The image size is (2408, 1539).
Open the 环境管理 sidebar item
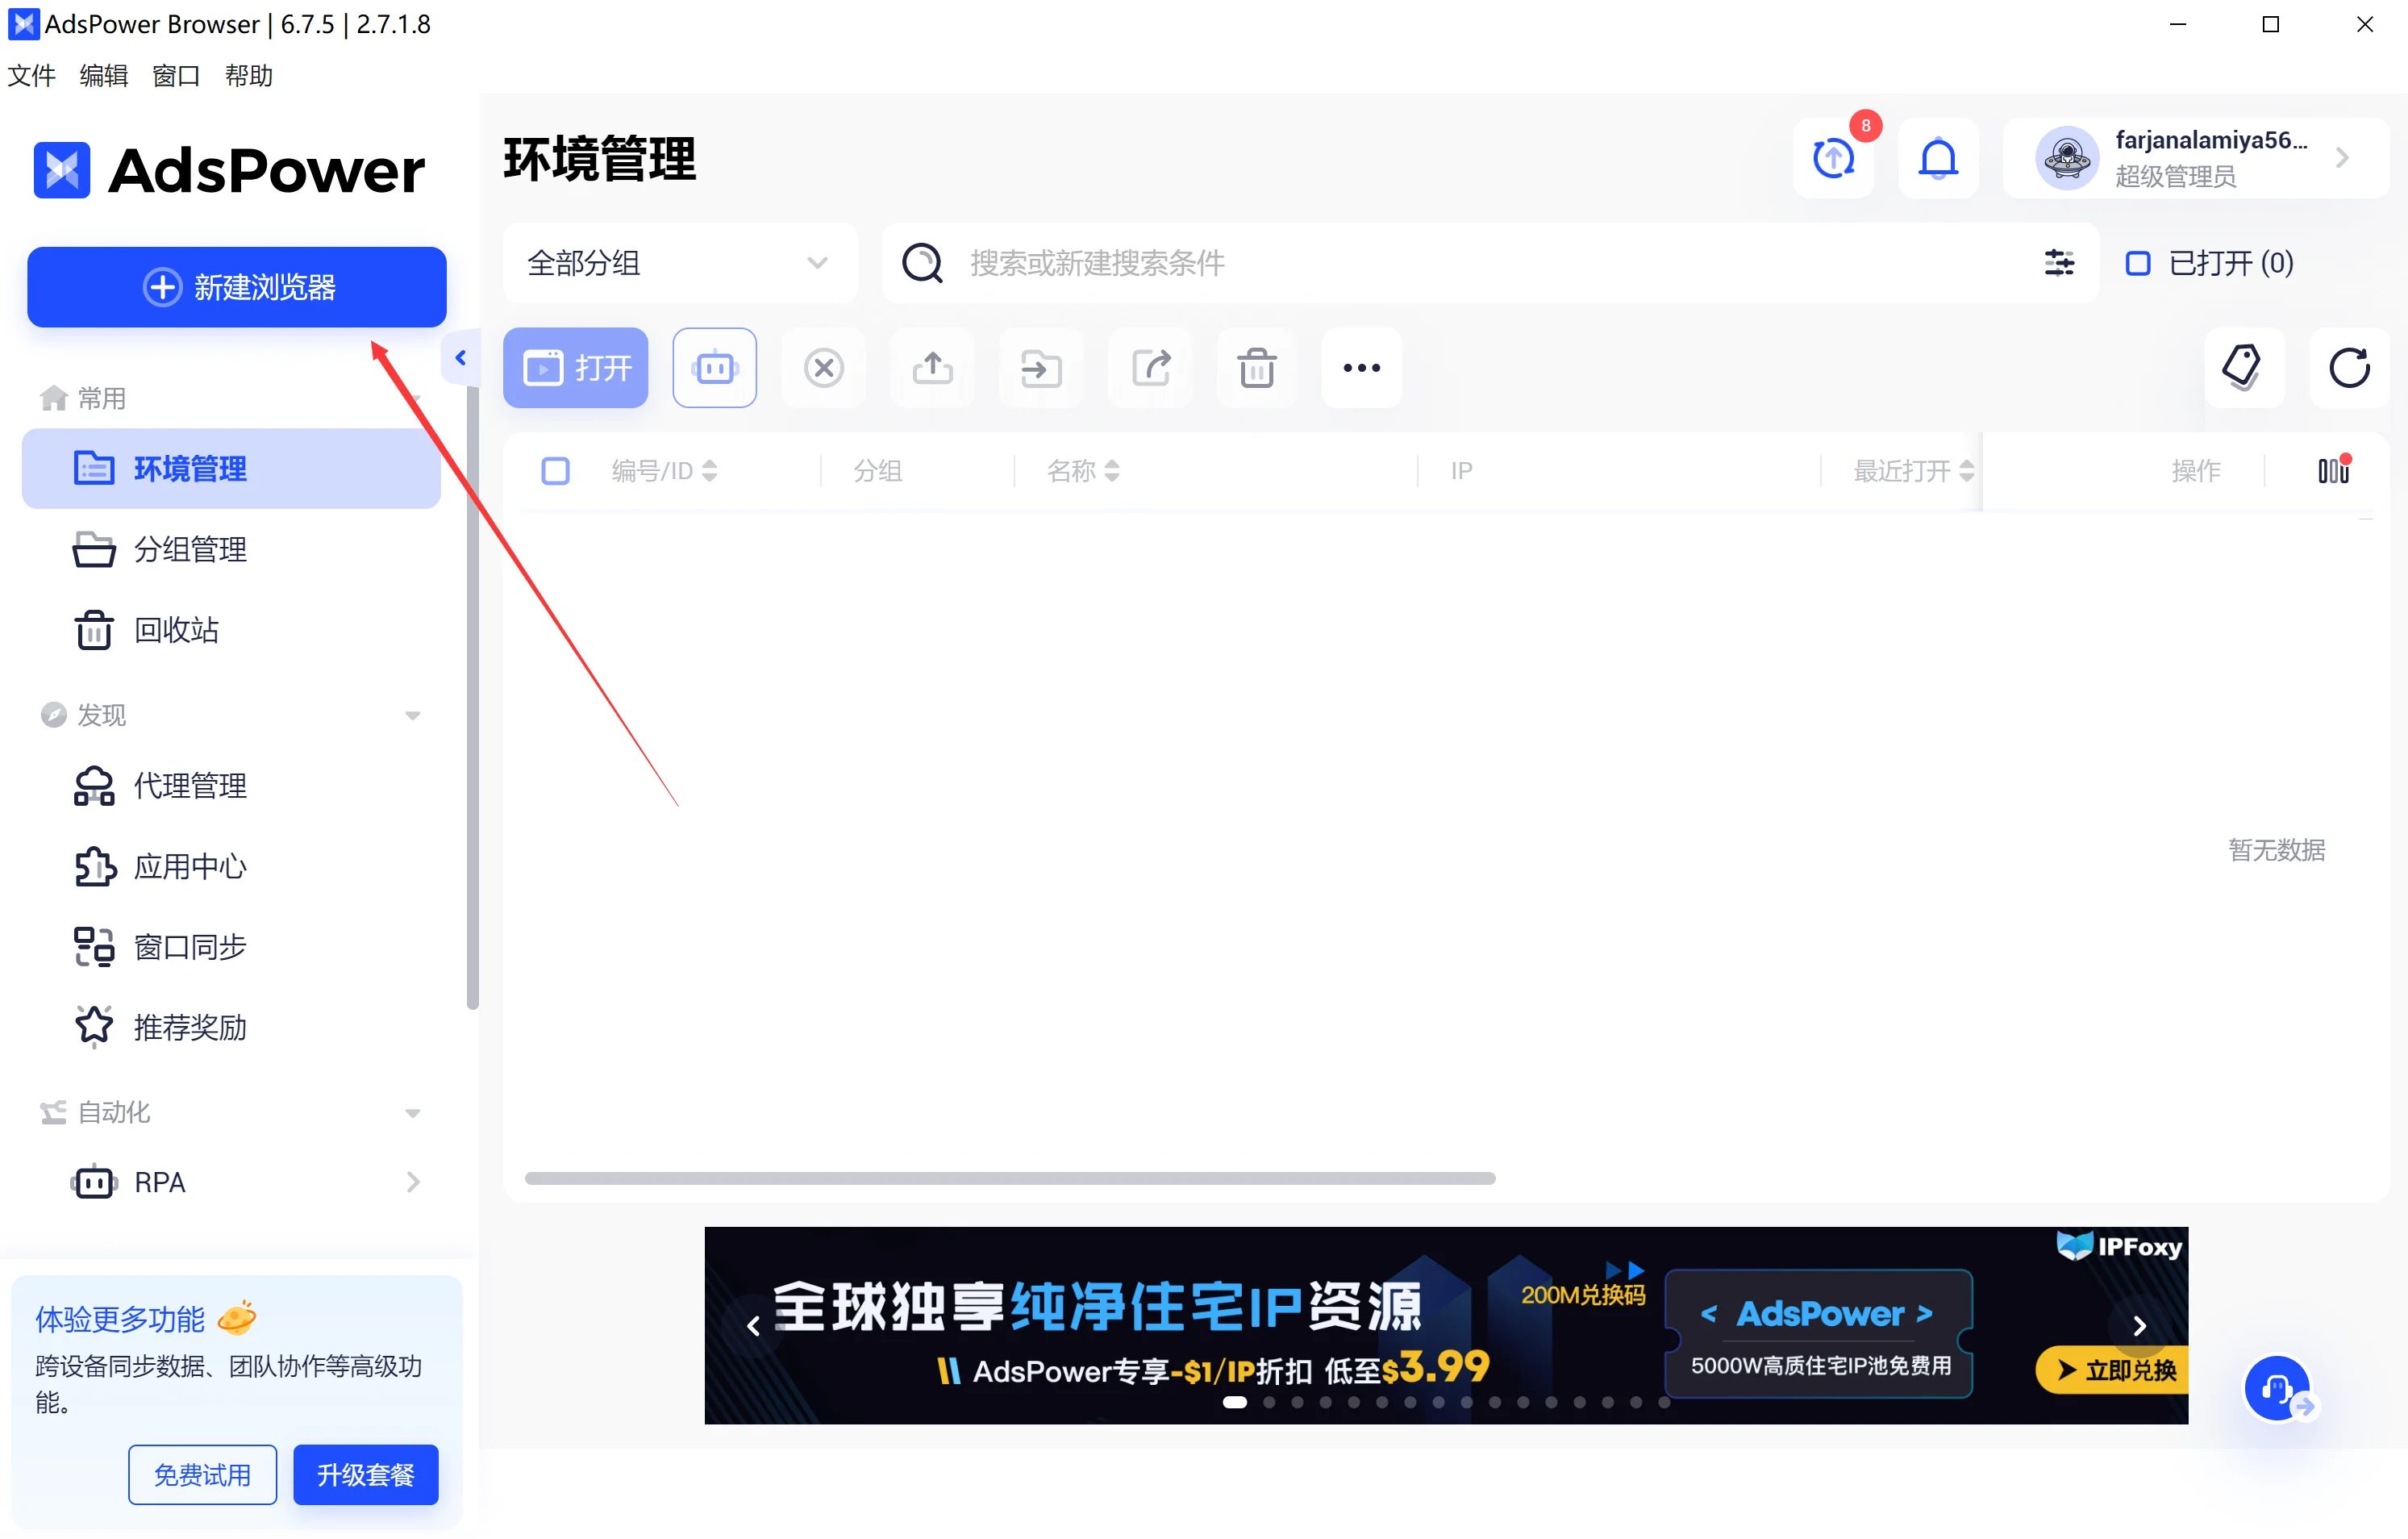click(231, 469)
